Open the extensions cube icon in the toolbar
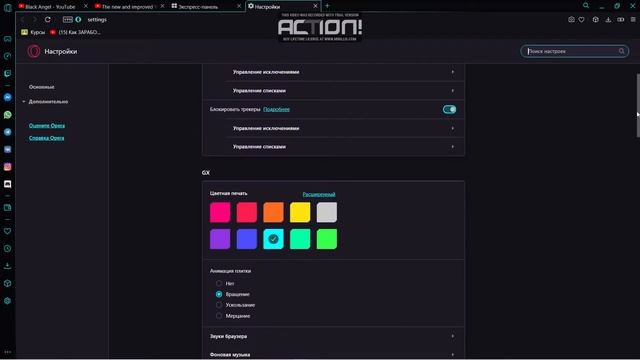The height and width of the screenshot is (360, 640). [596, 19]
